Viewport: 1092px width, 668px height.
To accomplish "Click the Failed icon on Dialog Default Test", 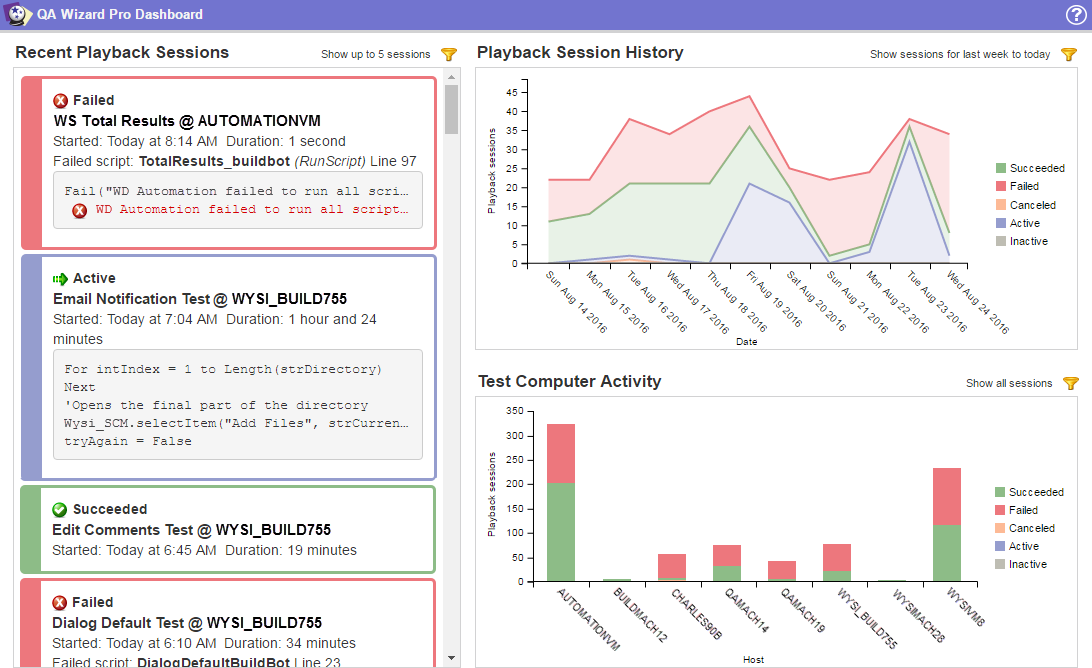I will point(60,602).
